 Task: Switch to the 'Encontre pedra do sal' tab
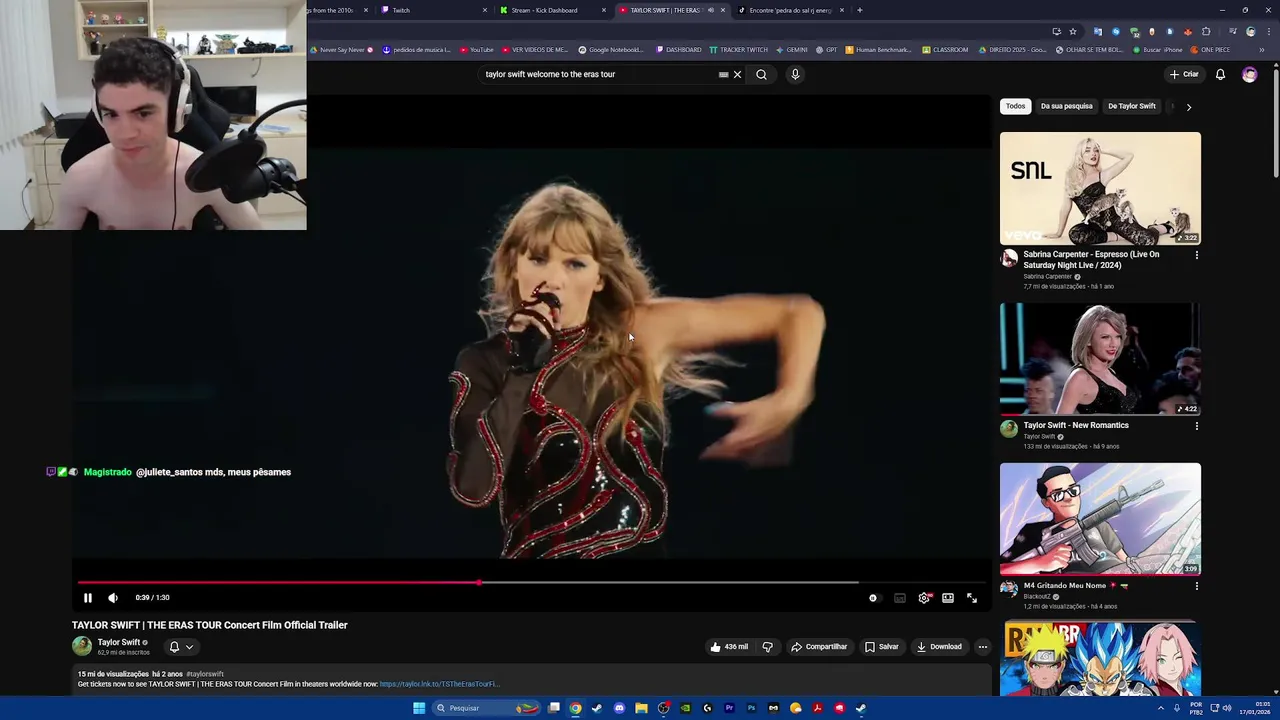tap(791, 10)
